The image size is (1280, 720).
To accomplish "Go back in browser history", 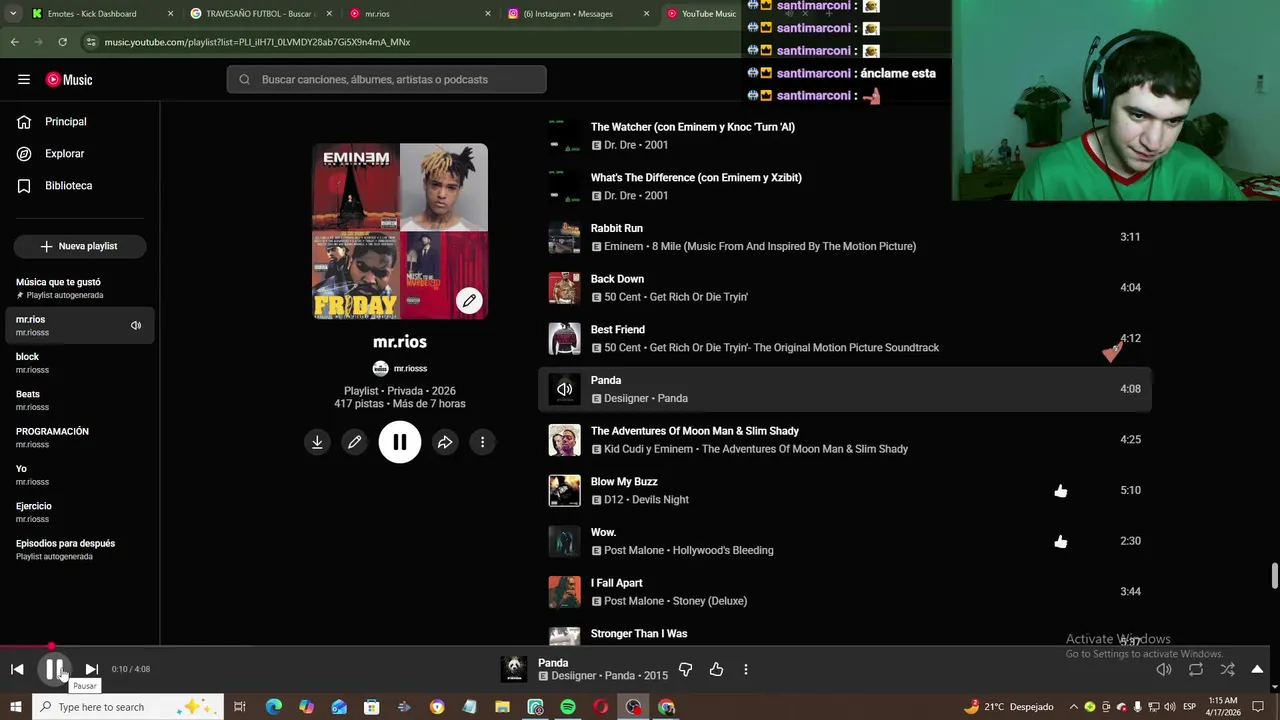I will click(14, 42).
